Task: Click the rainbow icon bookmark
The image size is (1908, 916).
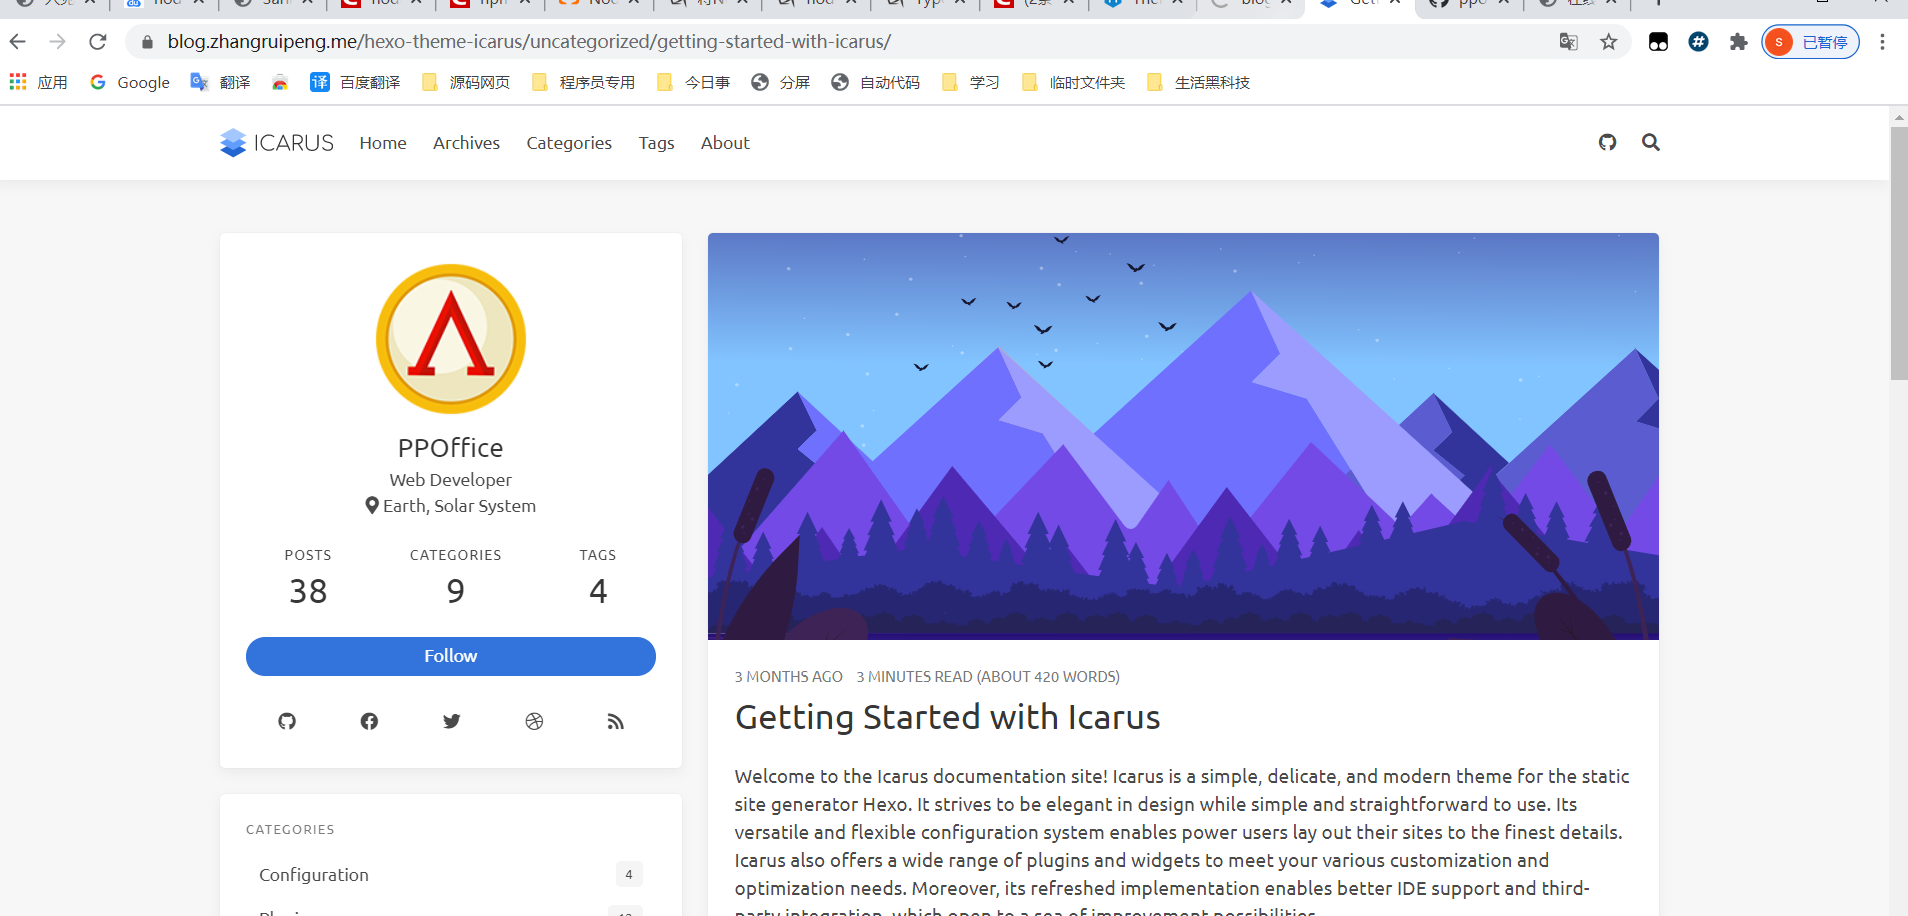Action: [x=280, y=82]
